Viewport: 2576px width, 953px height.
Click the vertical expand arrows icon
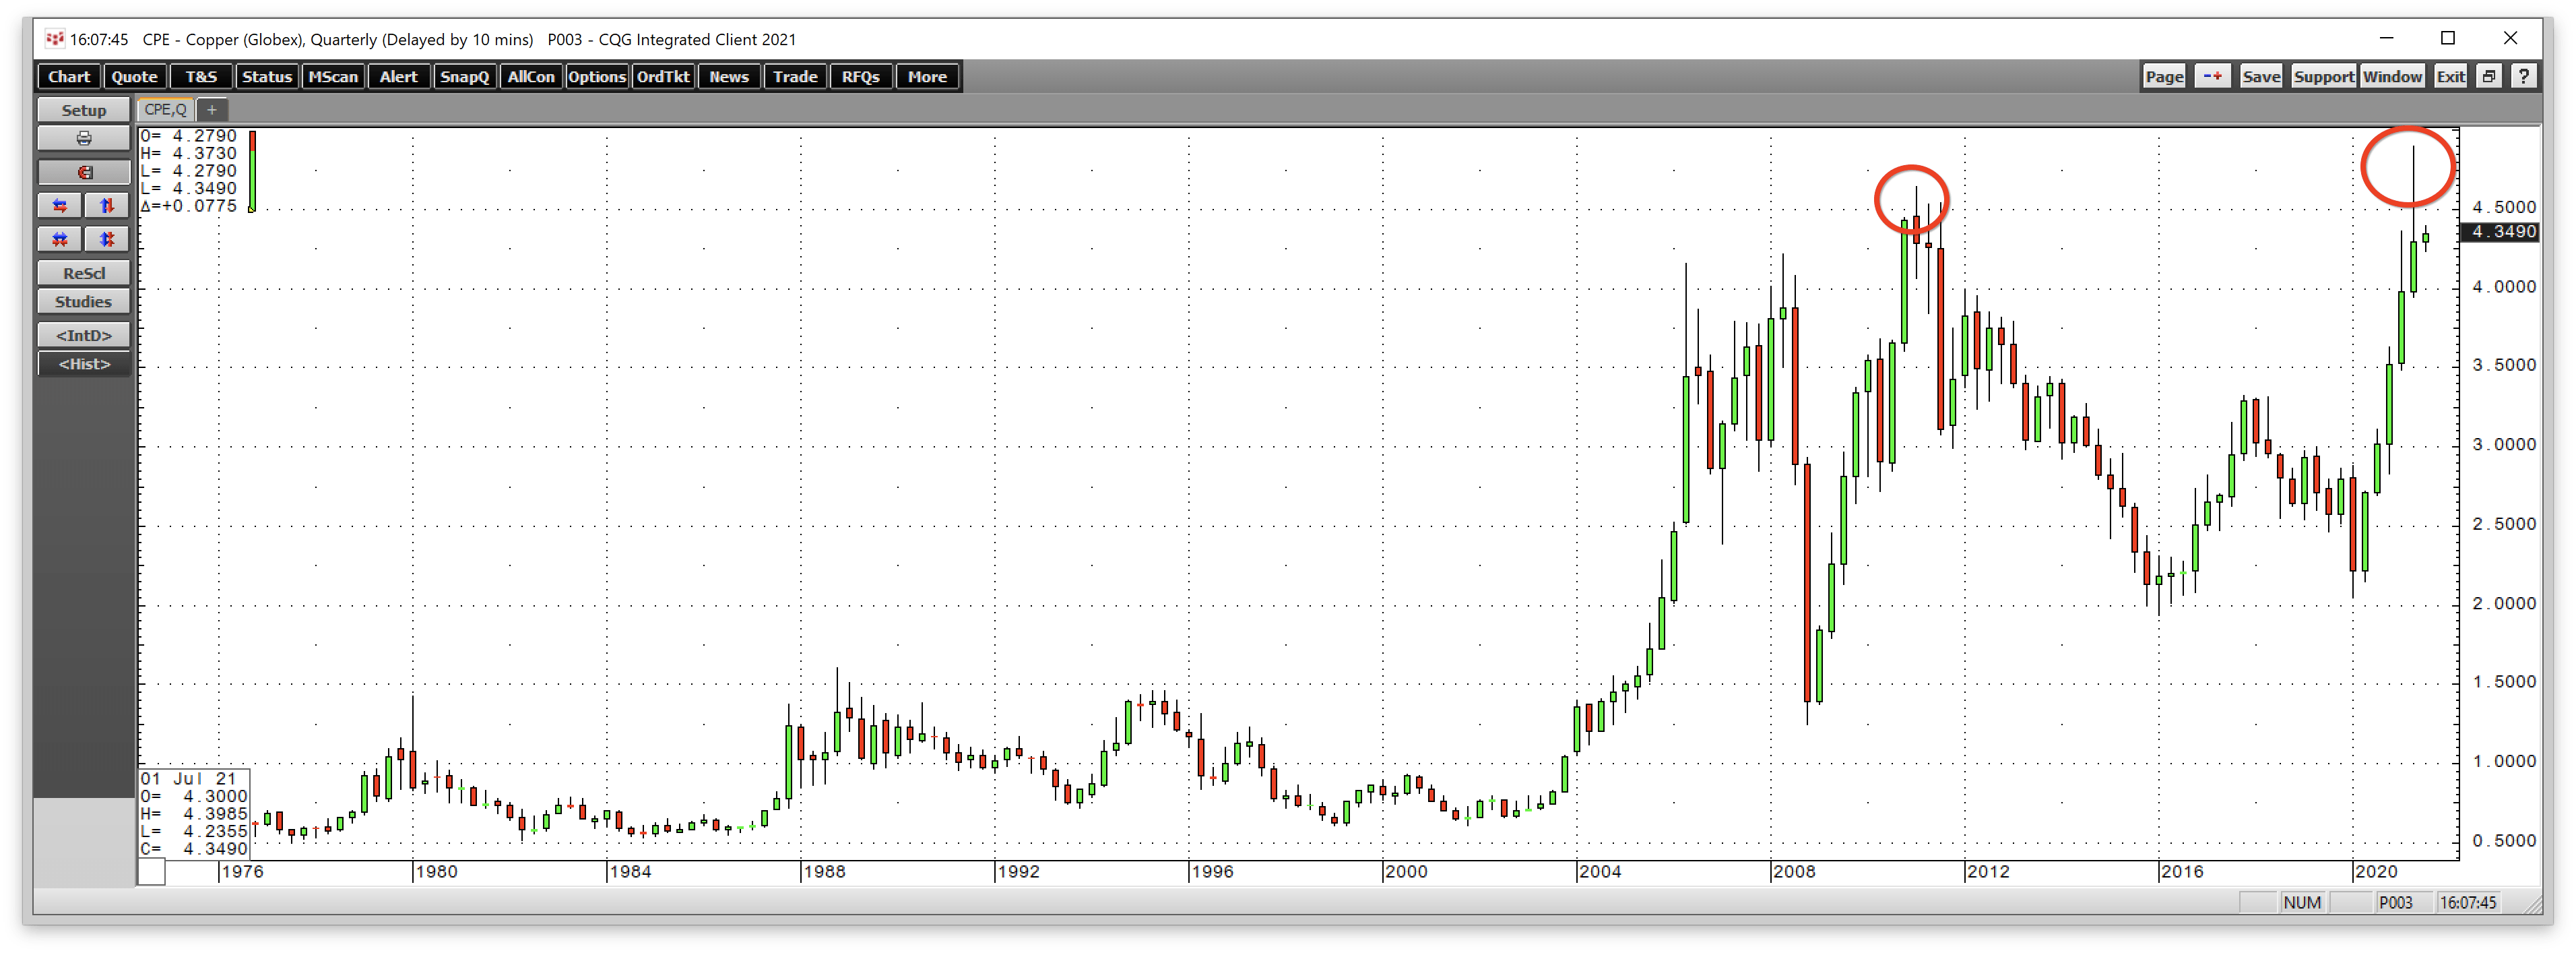pos(107,205)
